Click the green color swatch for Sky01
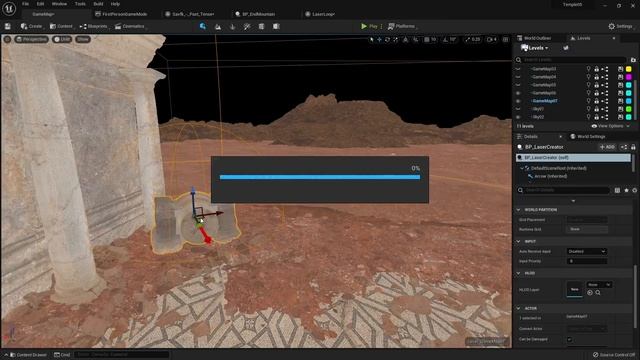640x360 pixels. tap(629, 109)
